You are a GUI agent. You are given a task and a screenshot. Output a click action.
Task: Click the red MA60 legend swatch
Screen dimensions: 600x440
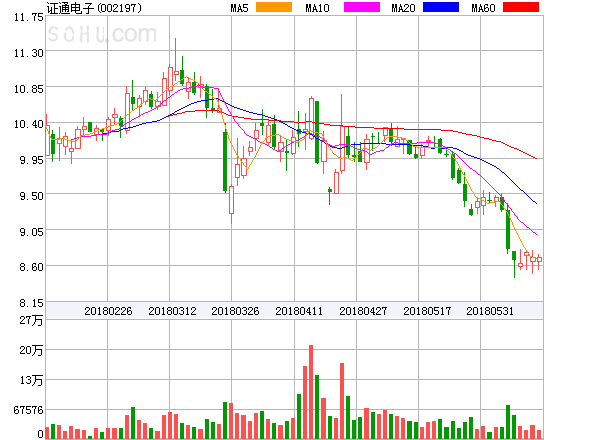[x=521, y=7]
